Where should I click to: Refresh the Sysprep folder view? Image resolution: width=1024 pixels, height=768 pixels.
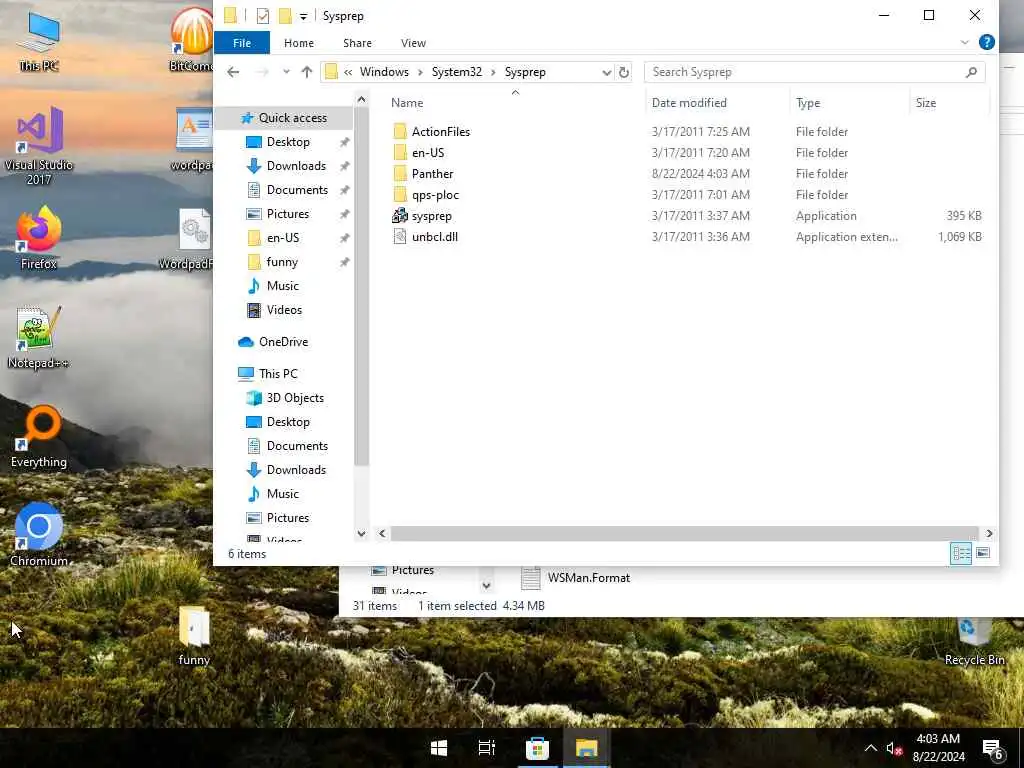click(624, 72)
